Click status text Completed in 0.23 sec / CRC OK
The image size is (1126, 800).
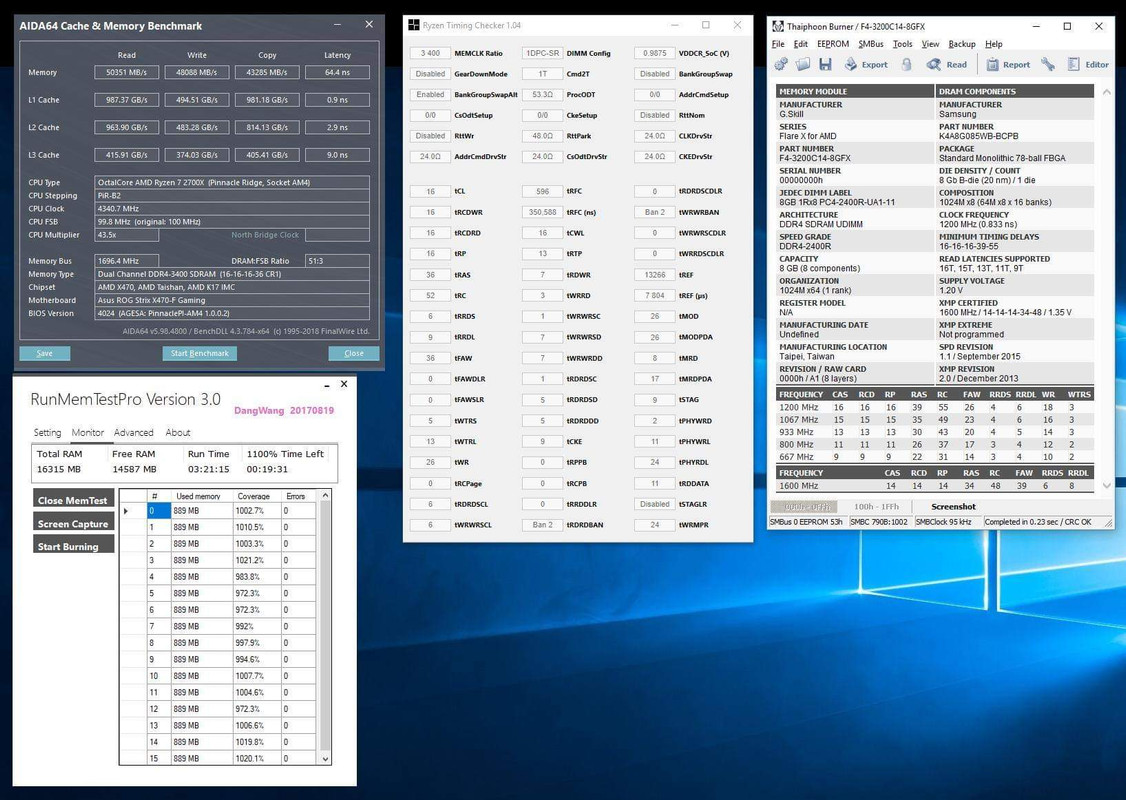tap(1038, 522)
